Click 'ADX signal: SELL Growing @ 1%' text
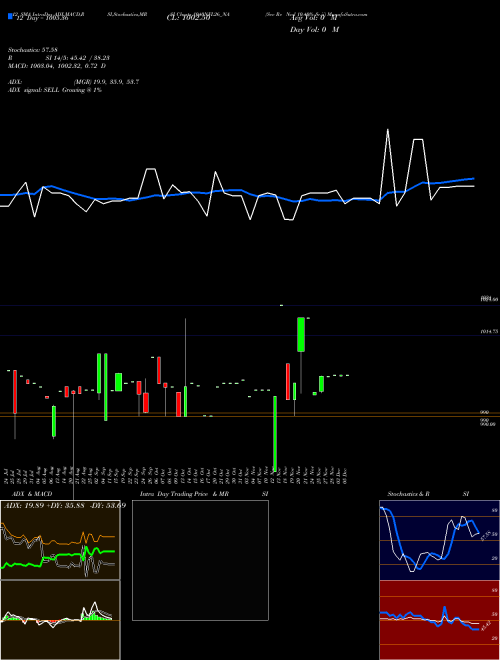500x660 pixels. coord(55,90)
